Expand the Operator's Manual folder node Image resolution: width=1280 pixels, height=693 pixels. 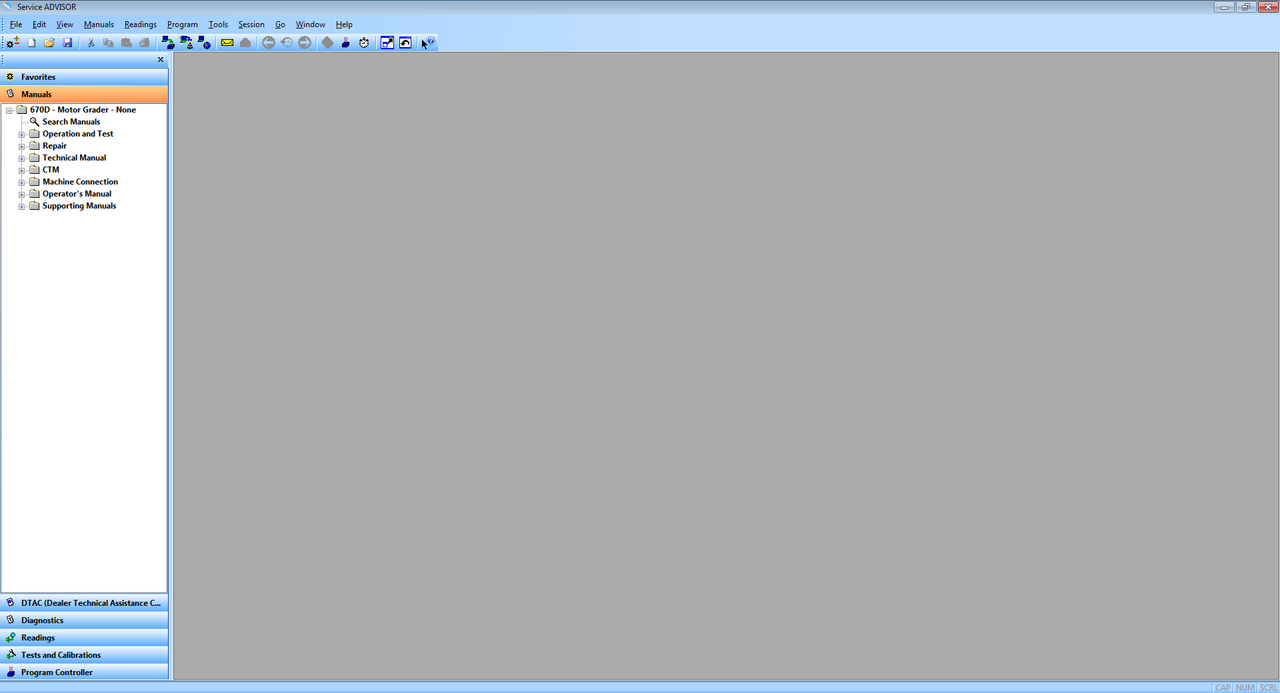21,194
